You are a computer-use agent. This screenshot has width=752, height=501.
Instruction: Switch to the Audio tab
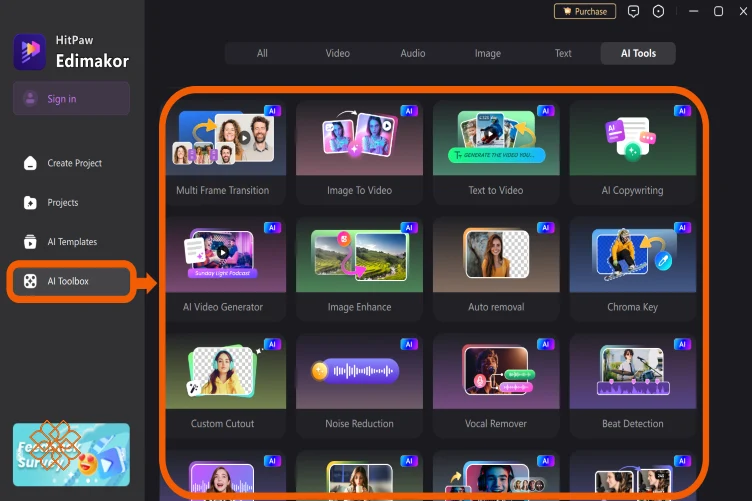tap(412, 53)
